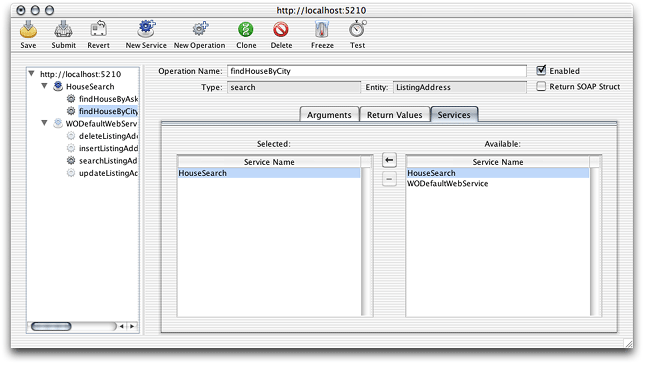Screen dimensions: 646x365
Task: Add a New Operation
Action: coord(200,30)
